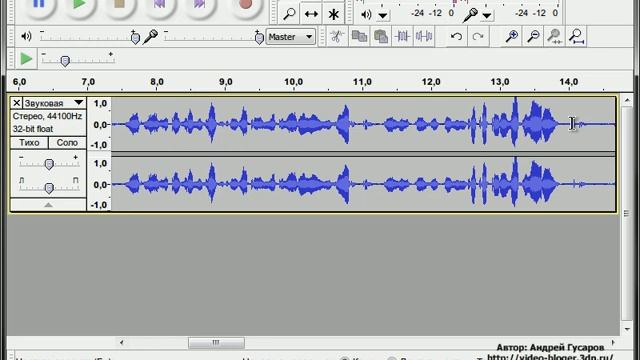Select the Zoom magnifier tool
The image size is (640, 360).
coord(289,14)
